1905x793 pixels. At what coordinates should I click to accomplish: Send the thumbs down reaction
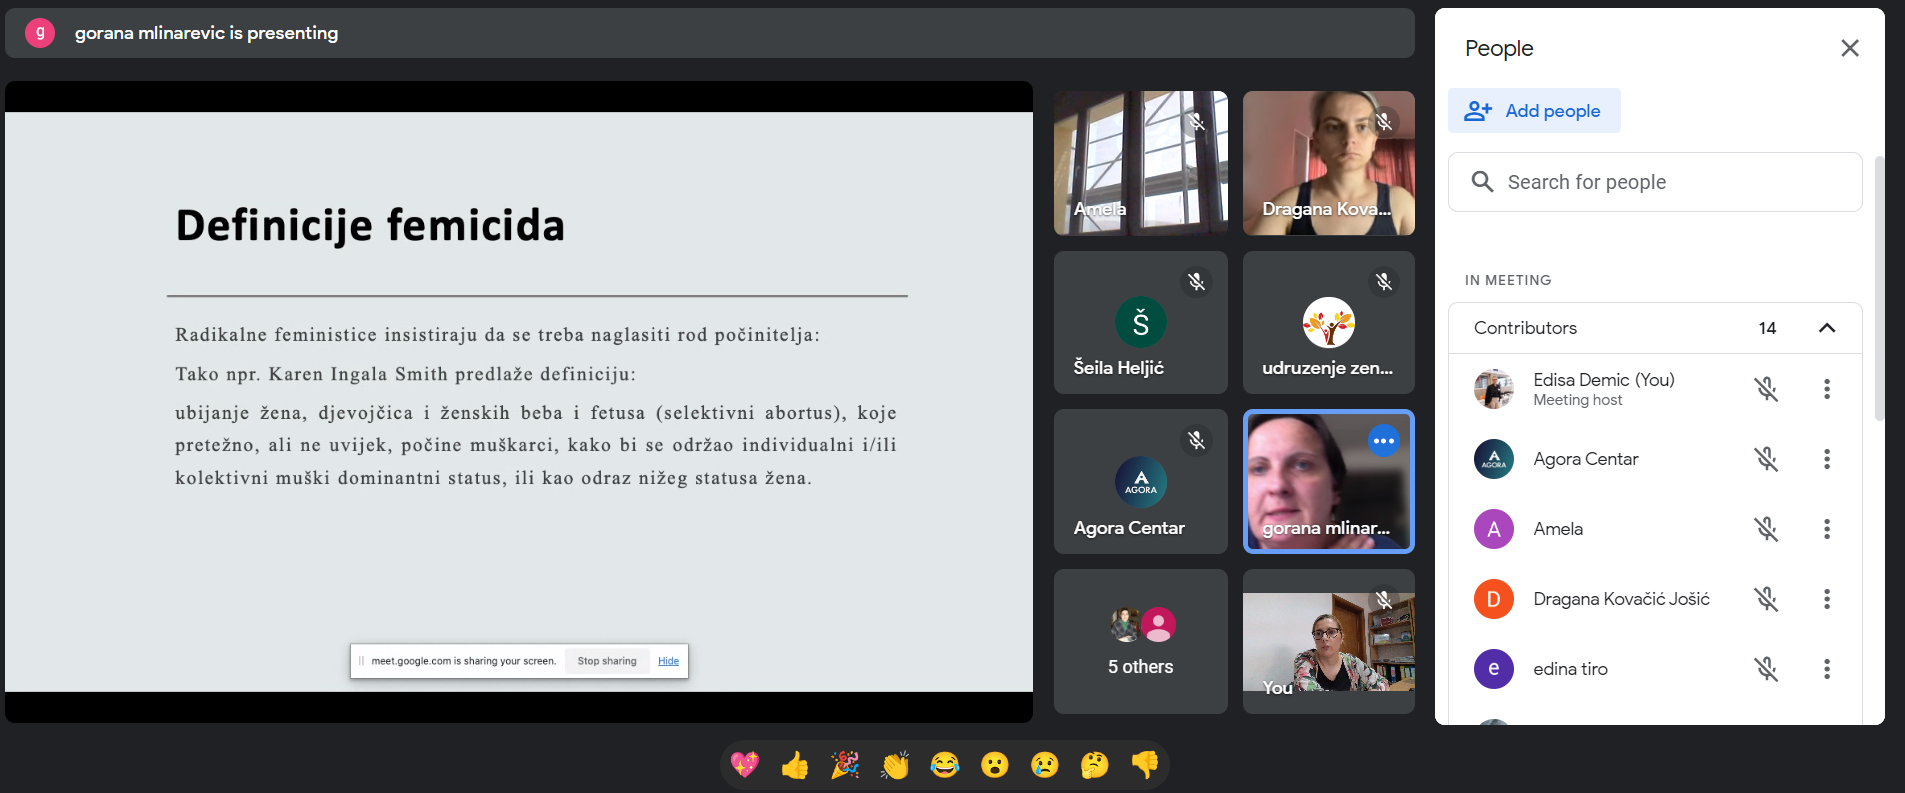tap(1145, 765)
